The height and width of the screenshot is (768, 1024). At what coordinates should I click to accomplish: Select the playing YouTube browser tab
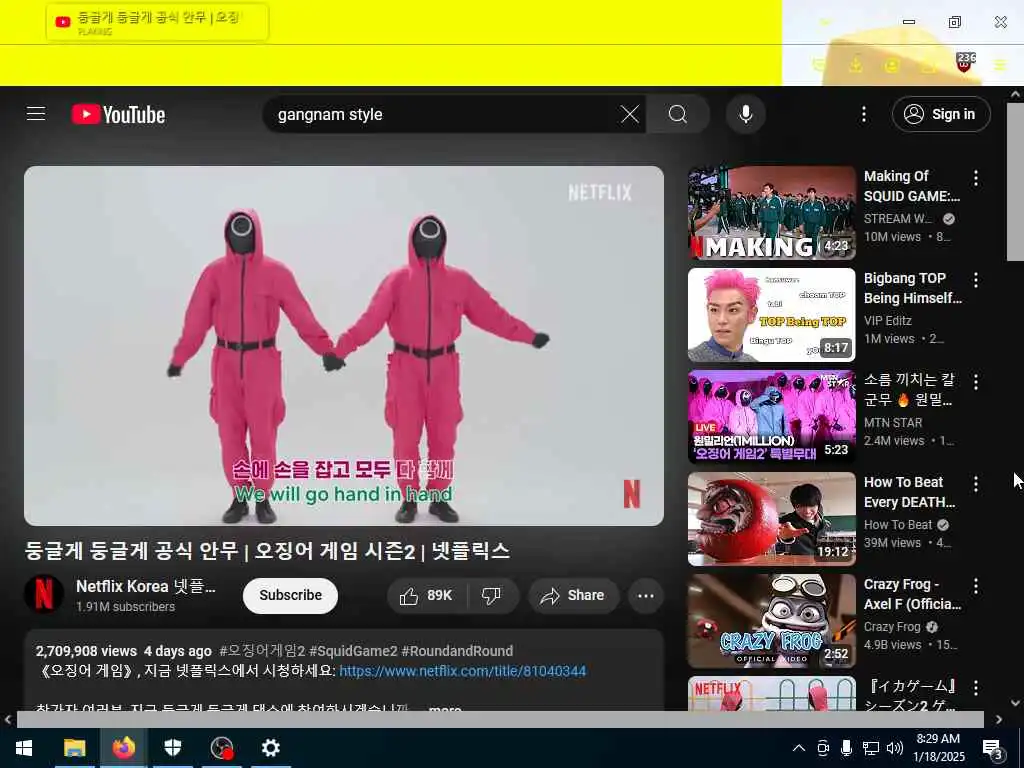pyautogui.click(x=157, y=22)
